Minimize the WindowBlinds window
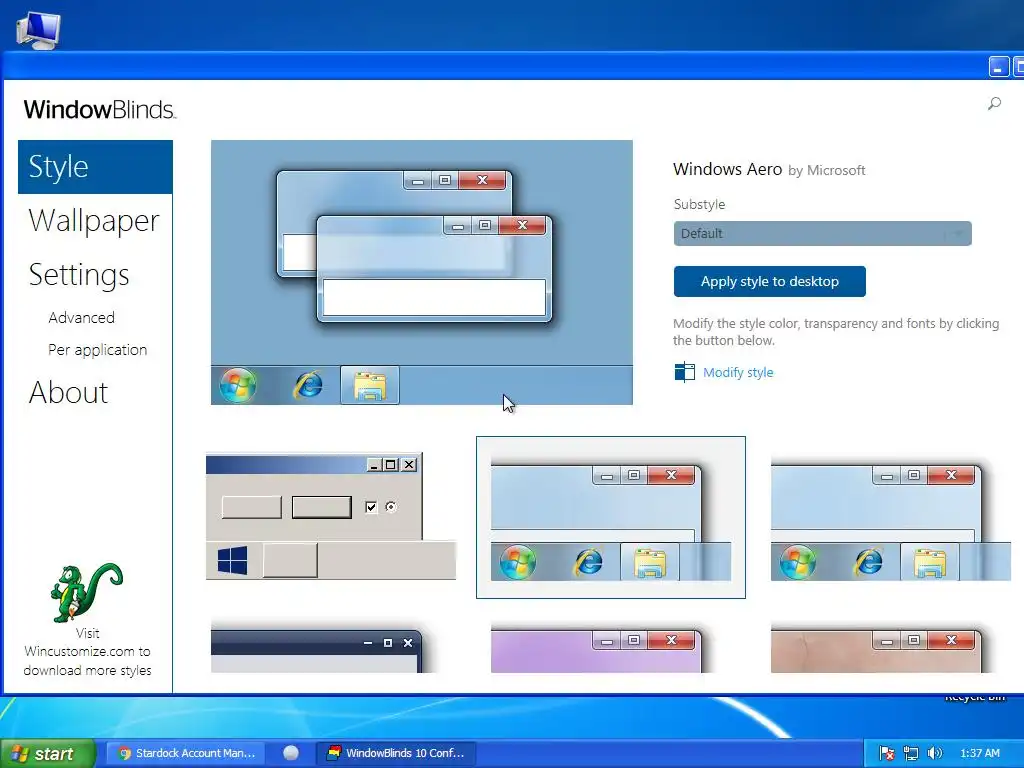This screenshot has width=1024, height=768. point(999,67)
